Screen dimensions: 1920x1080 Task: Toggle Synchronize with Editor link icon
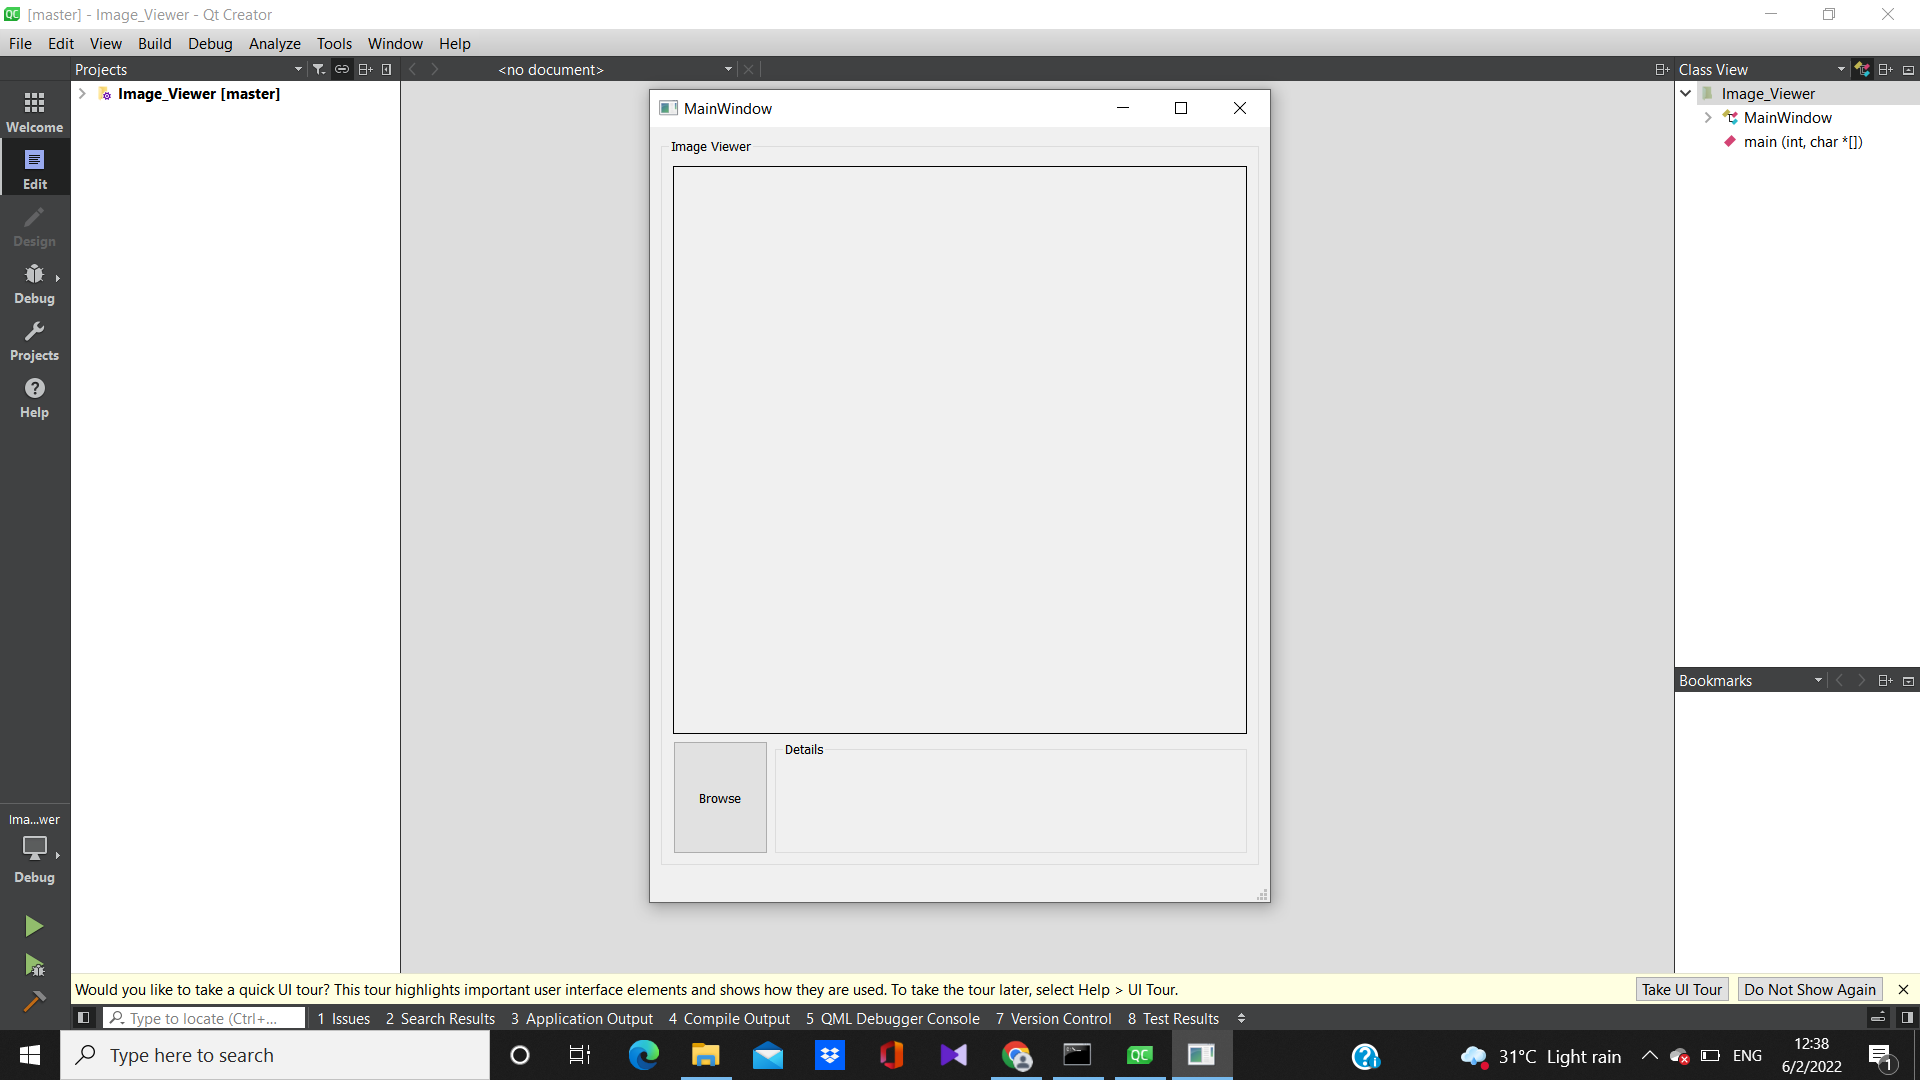pyautogui.click(x=342, y=69)
